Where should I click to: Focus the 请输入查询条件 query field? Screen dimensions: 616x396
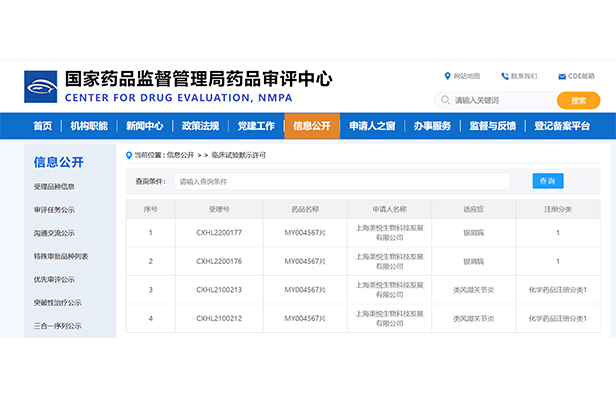[x=342, y=181]
